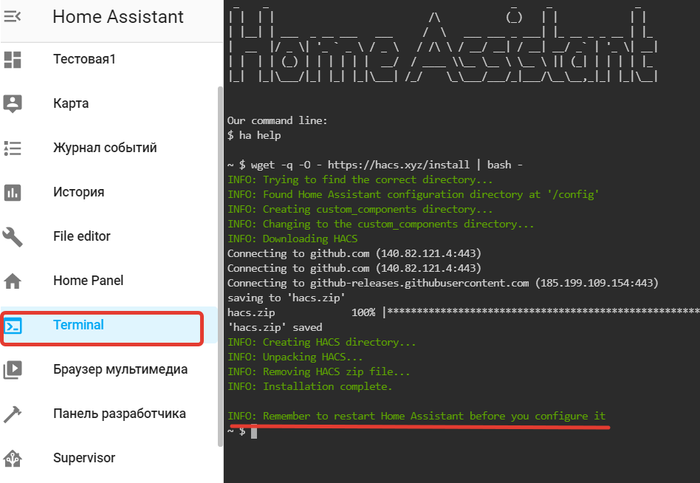The height and width of the screenshot is (483, 700).
Task: Click the Журнал событий list icon
Action: tap(13, 148)
